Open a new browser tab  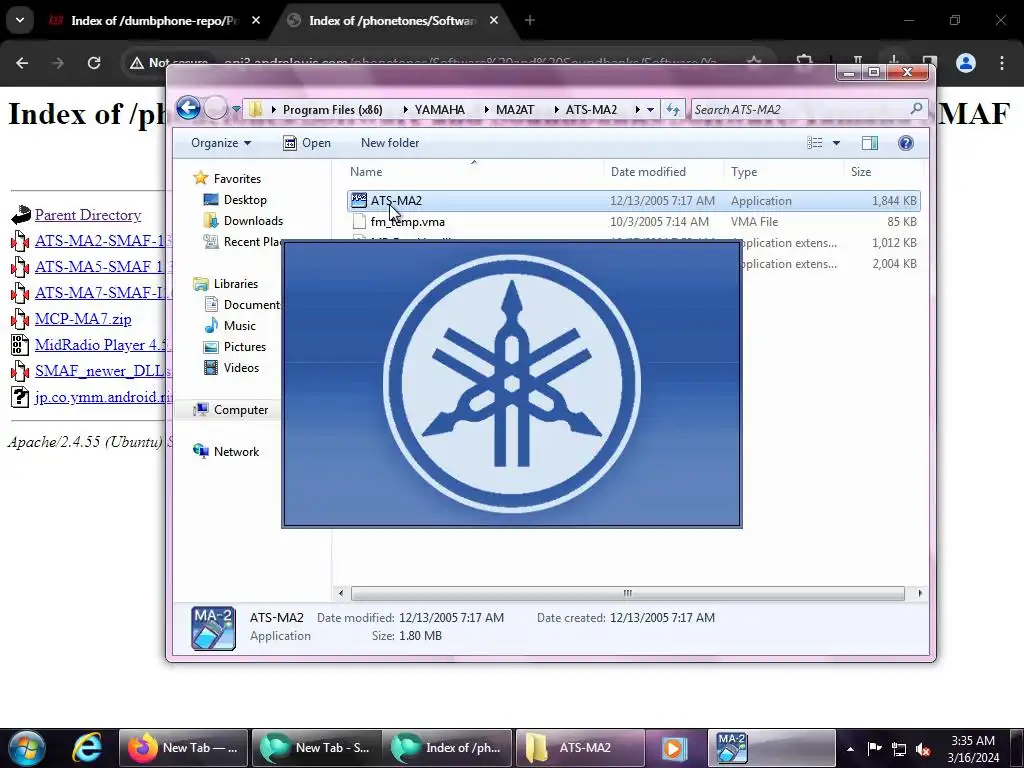[530, 21]
